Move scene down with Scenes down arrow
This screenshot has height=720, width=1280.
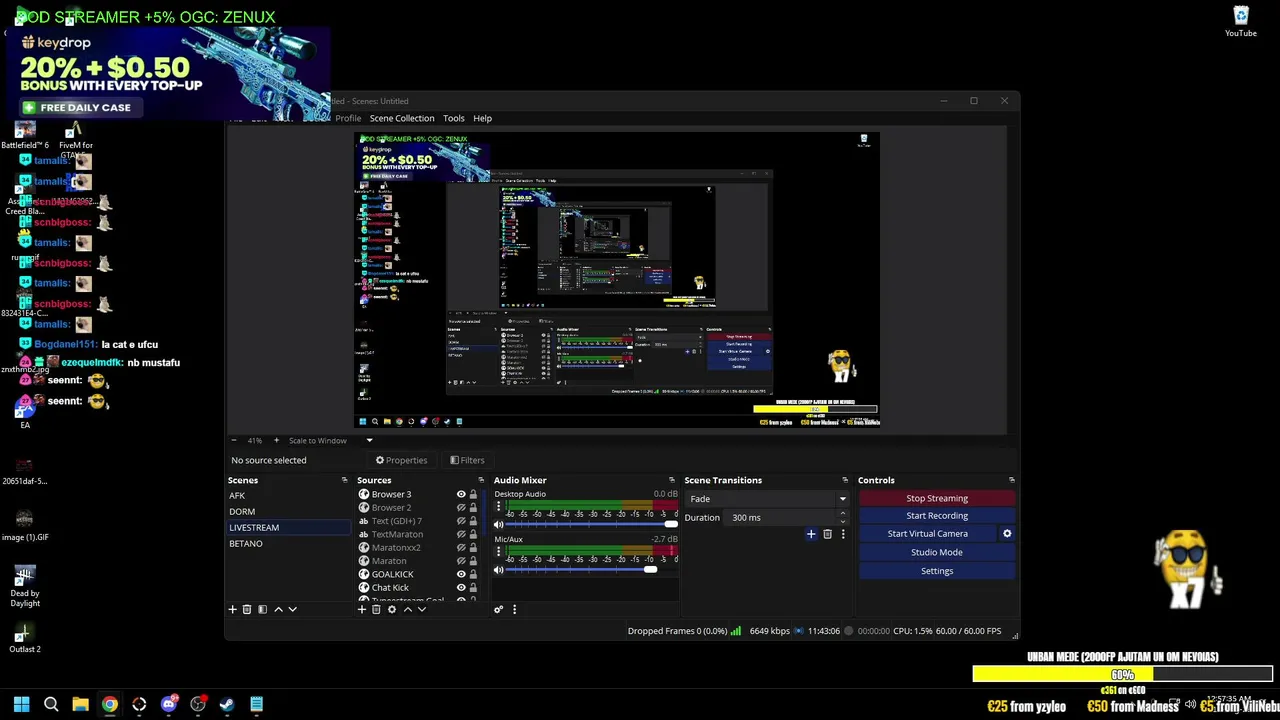coord(292,609)
